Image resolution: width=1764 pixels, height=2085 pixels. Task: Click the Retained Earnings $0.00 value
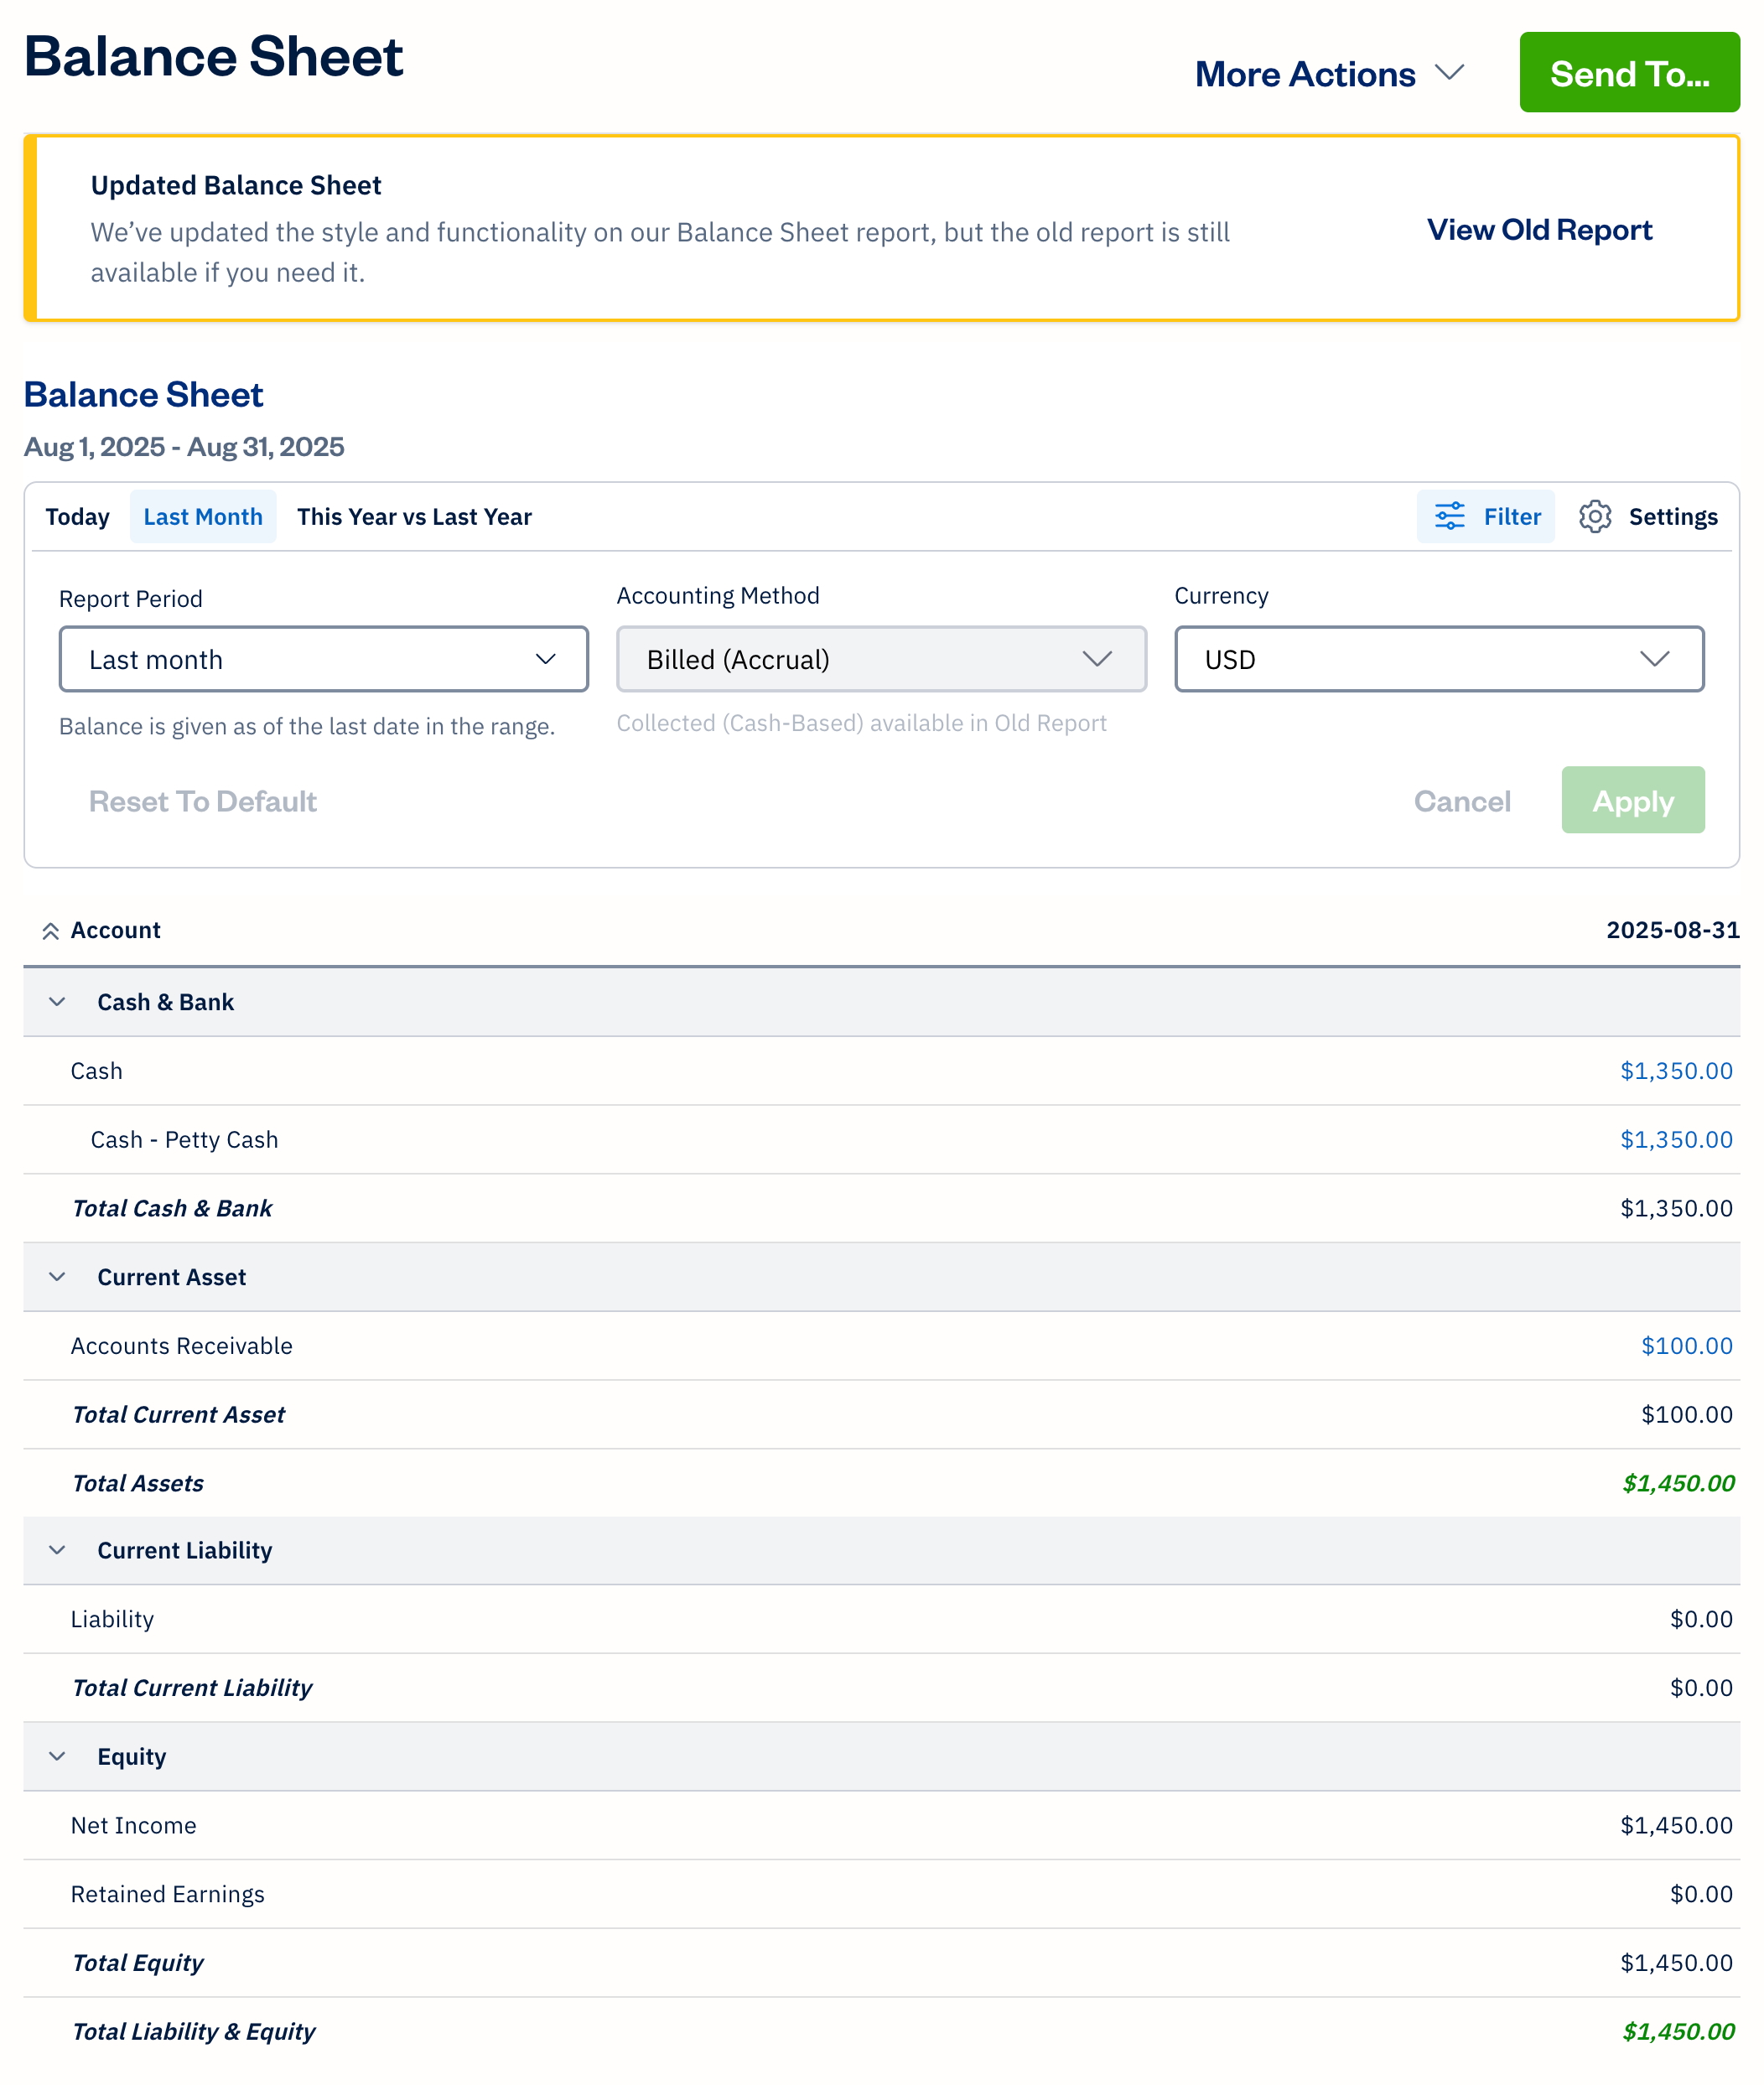point(1701,1894)
